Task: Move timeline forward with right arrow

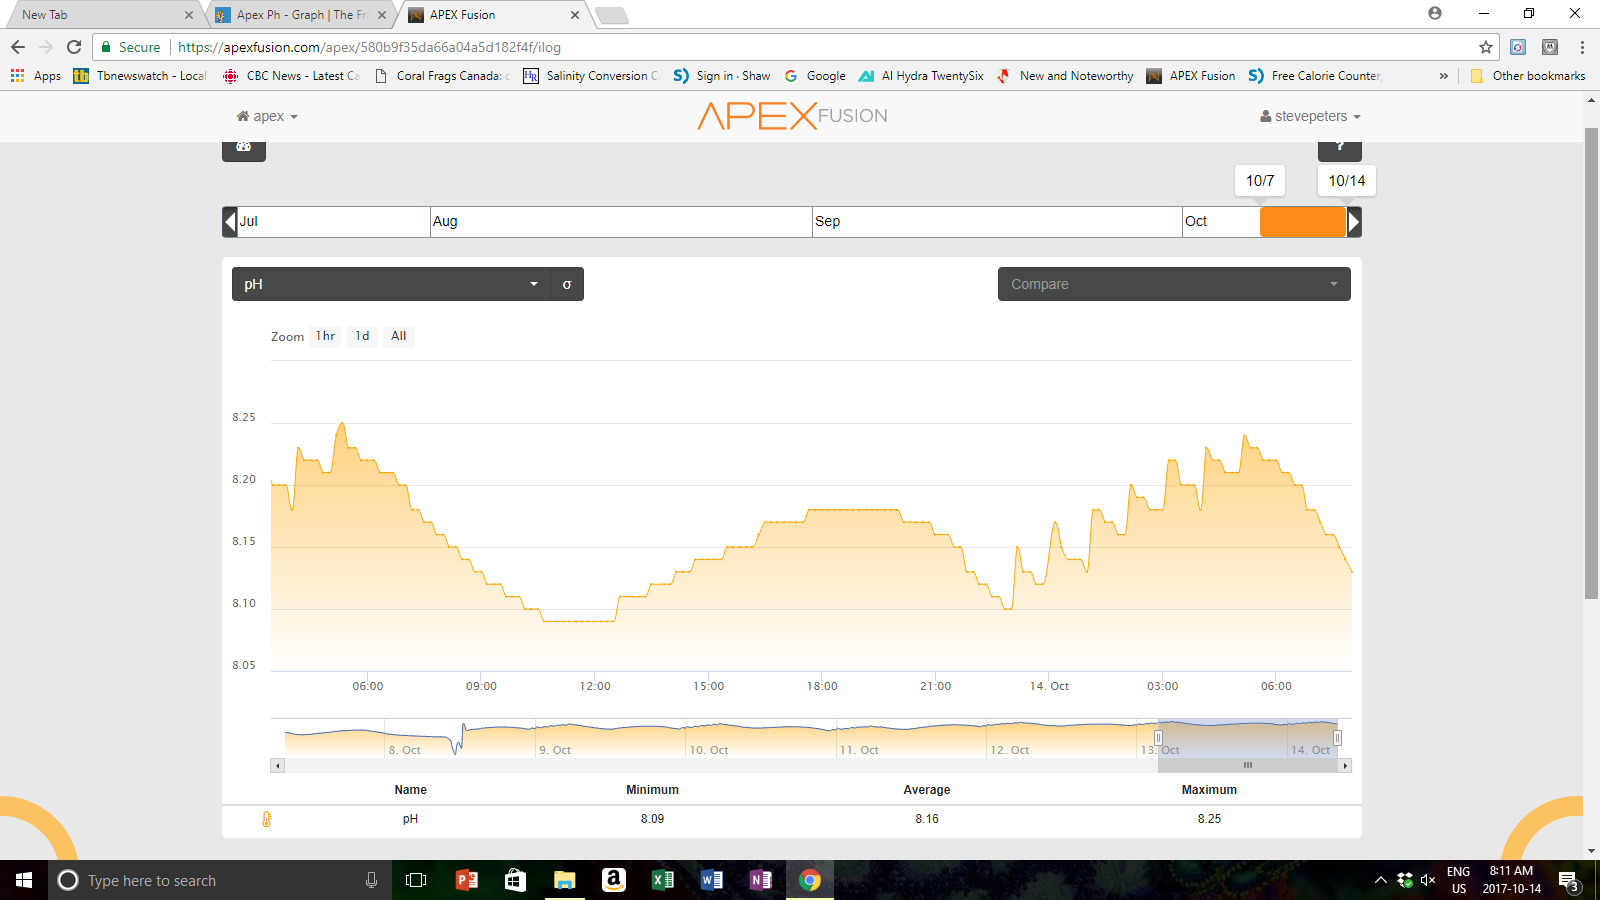Action: coord(1354,222)
